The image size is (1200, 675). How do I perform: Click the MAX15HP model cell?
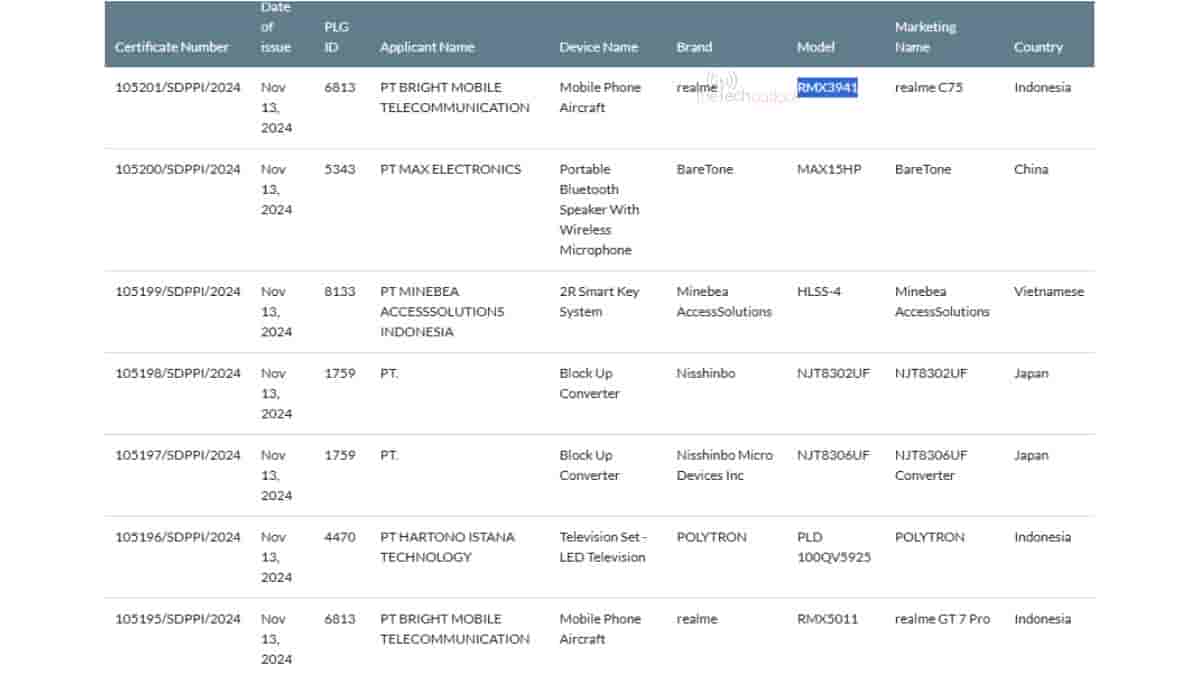click(x=828, y=169)
